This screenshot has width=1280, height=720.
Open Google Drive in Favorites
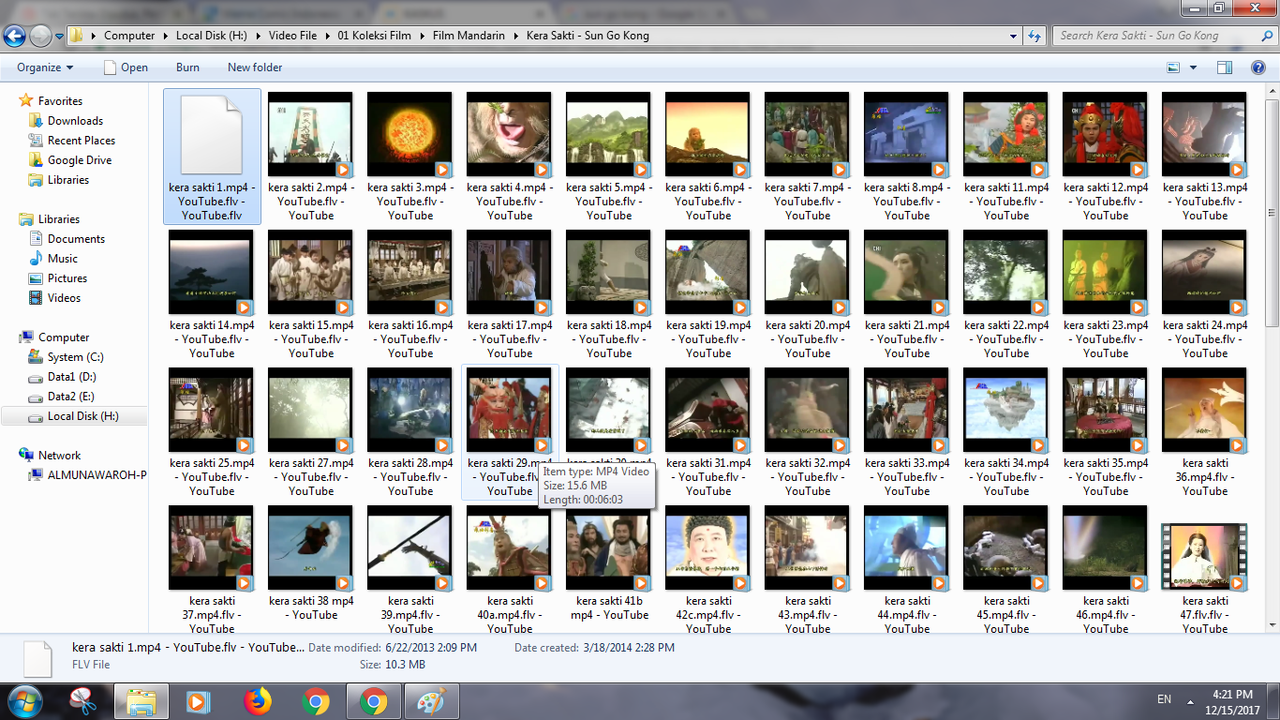point(79,160)
